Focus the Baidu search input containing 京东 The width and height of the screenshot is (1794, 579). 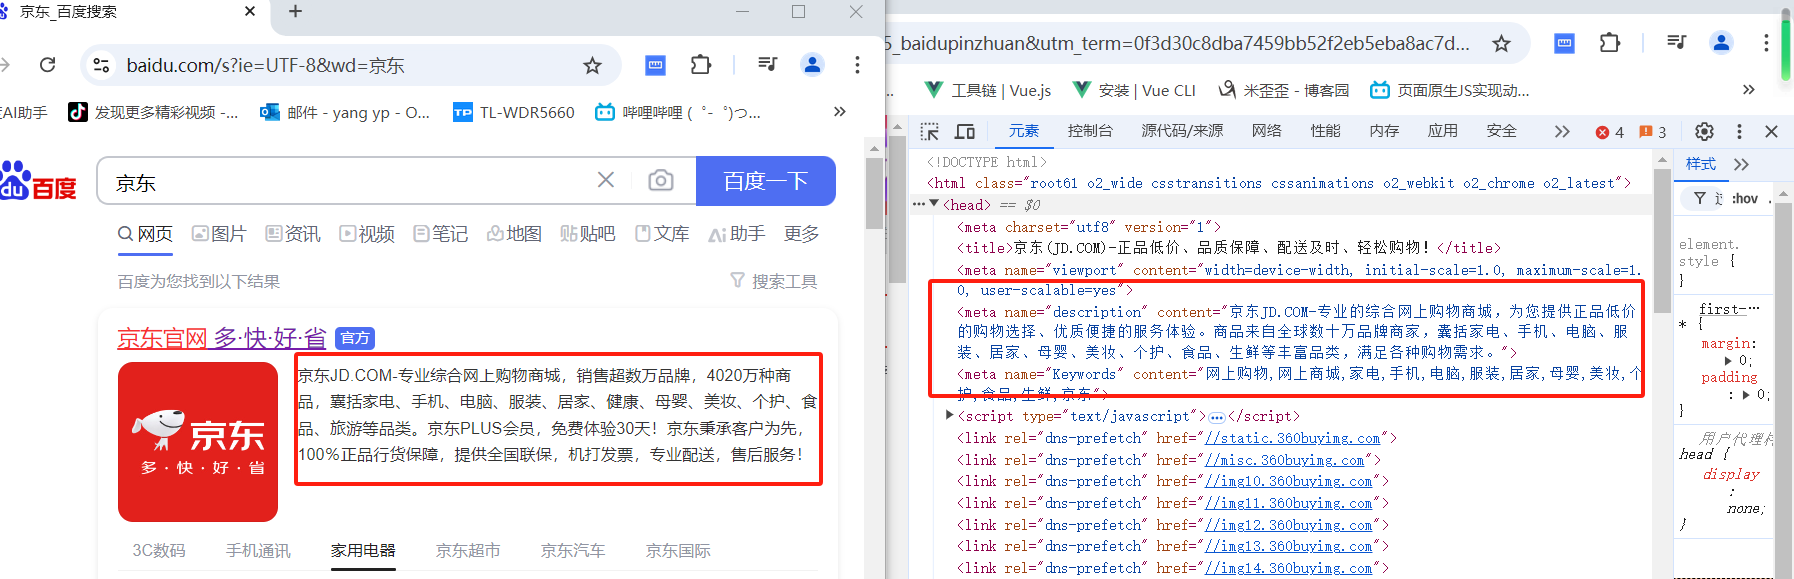[350, 182]
